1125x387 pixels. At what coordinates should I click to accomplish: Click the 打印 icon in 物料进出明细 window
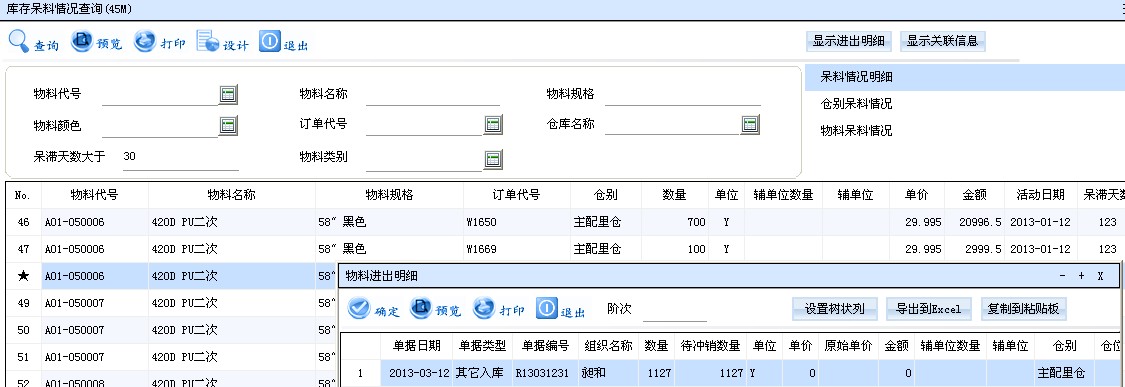[x=484, y=309]
